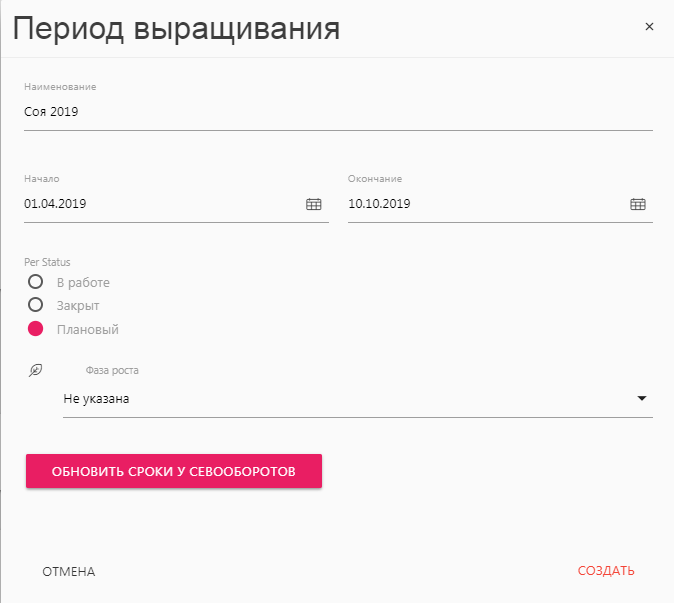Focus the Наименование field containing Соя 2019

[338, 112]
